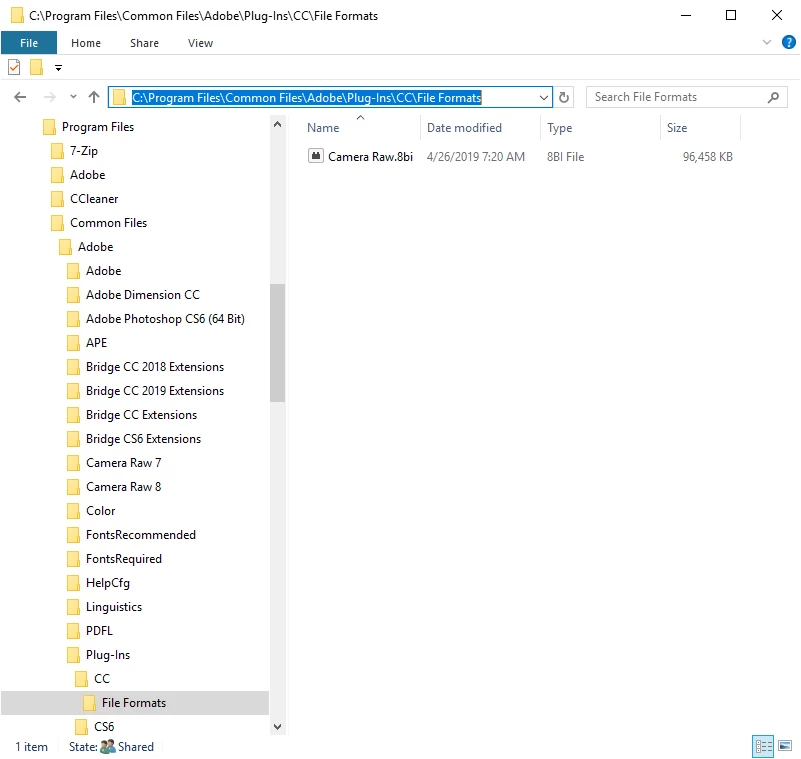
Task: Select File Formats in the tree
Action: click(134, 703)
